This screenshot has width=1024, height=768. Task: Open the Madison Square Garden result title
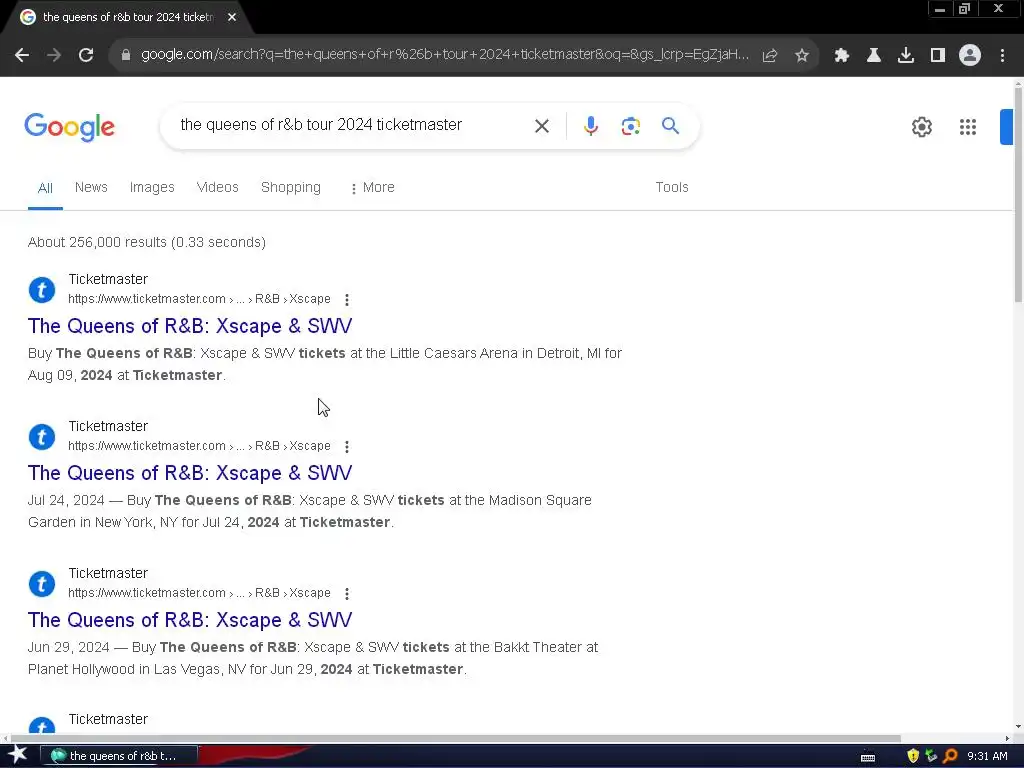tap(190, 473)
